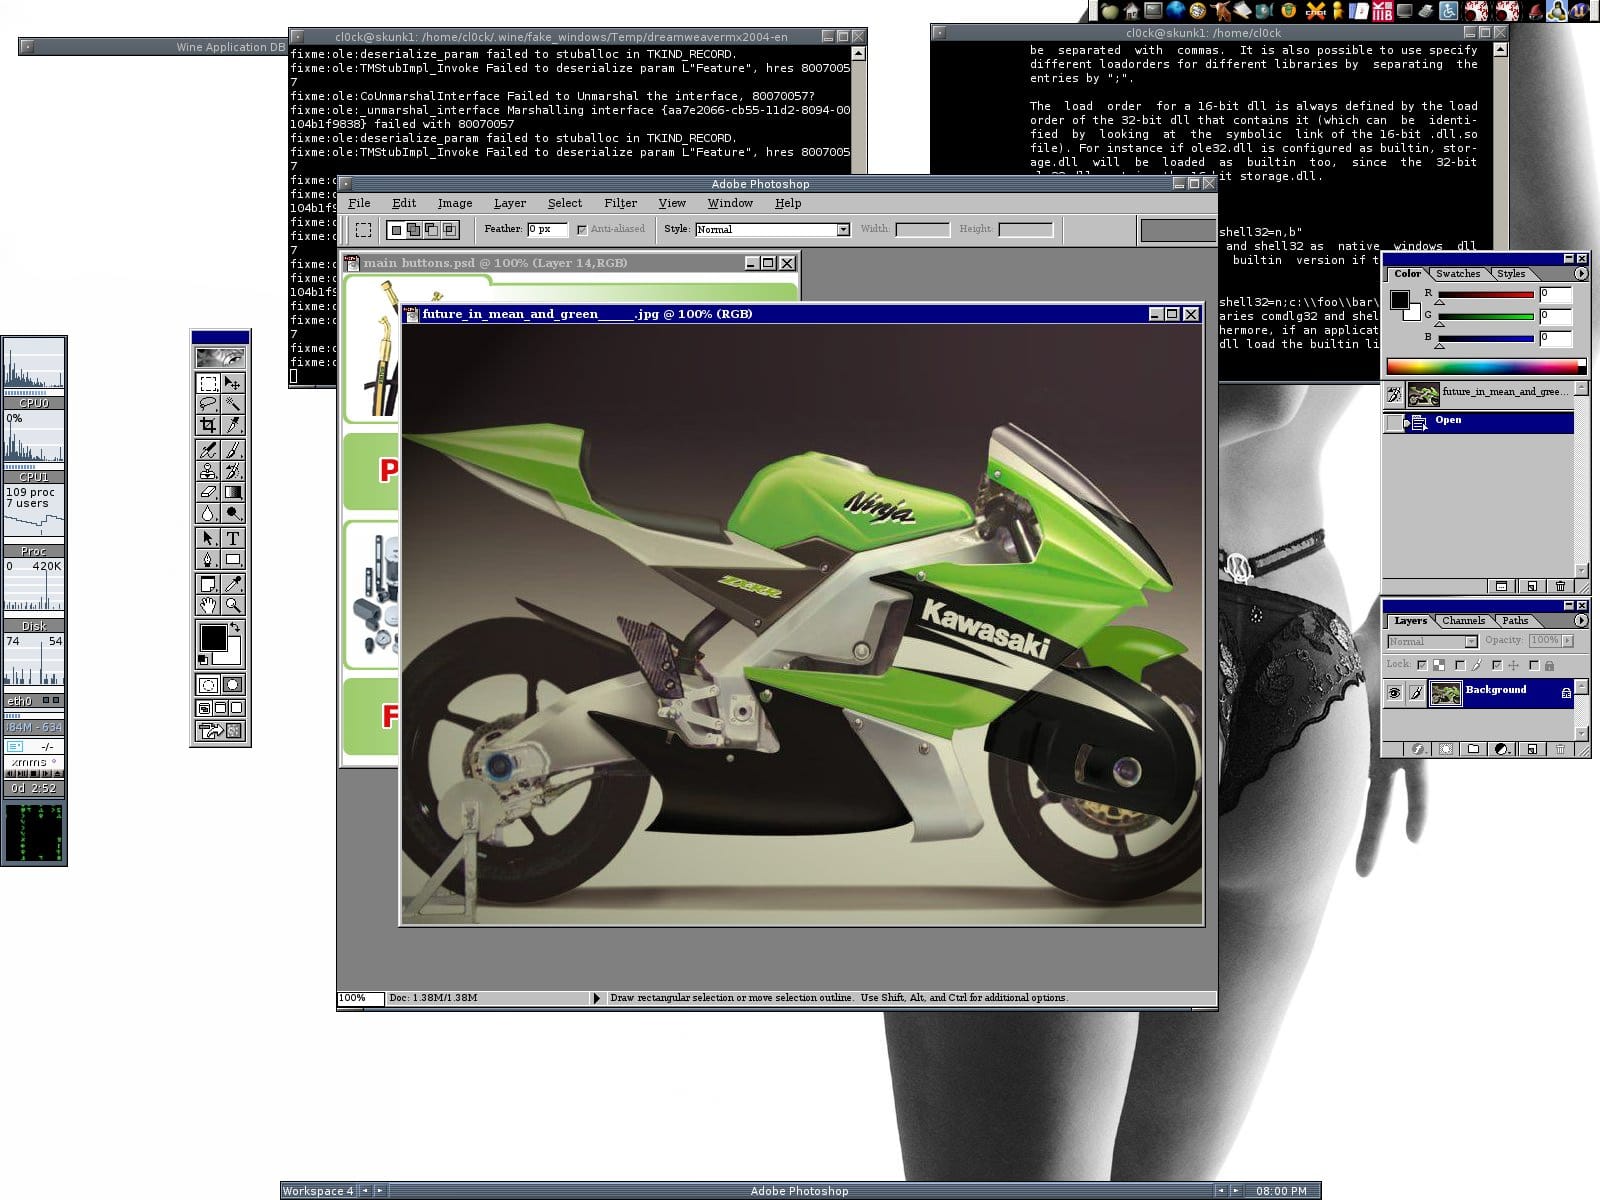Select the Airbrush tool
Image resolution: width=1600 pixels, height=1200 pixels.
pos(208,450)
